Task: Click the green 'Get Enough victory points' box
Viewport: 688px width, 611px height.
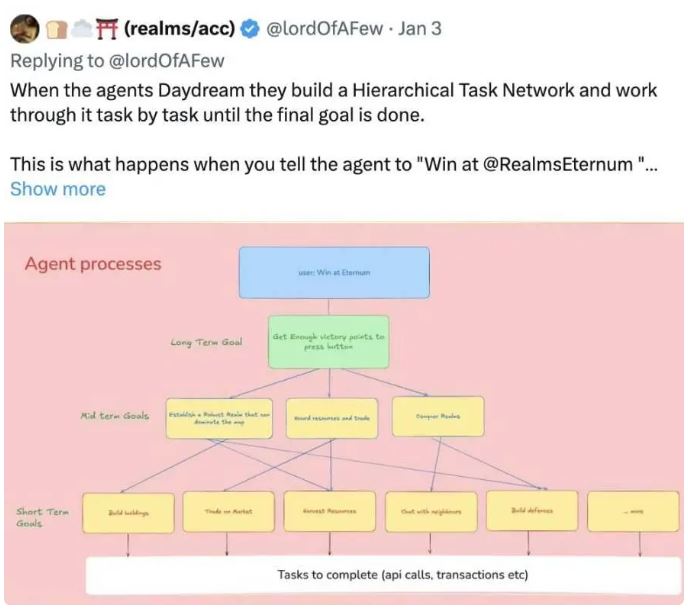Action: click(x=328, y=342)
